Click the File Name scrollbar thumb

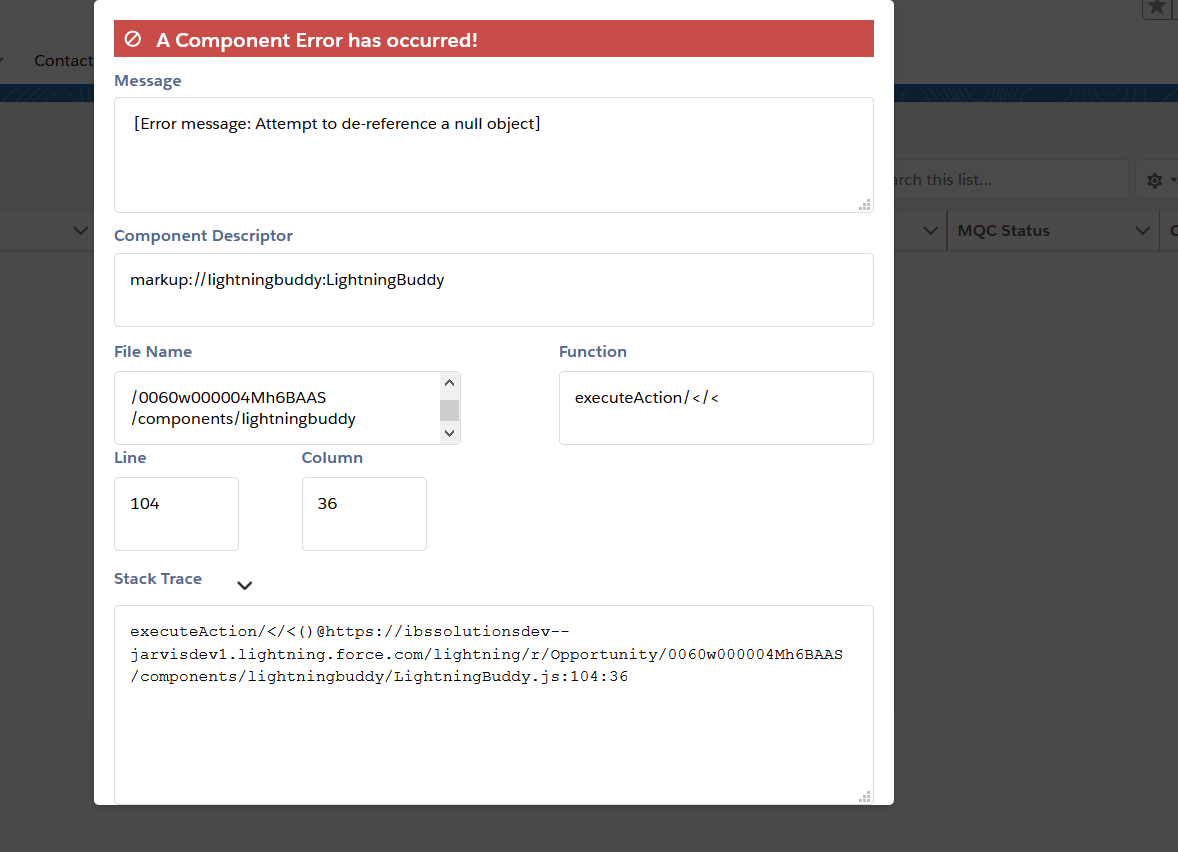coord(449,410)
